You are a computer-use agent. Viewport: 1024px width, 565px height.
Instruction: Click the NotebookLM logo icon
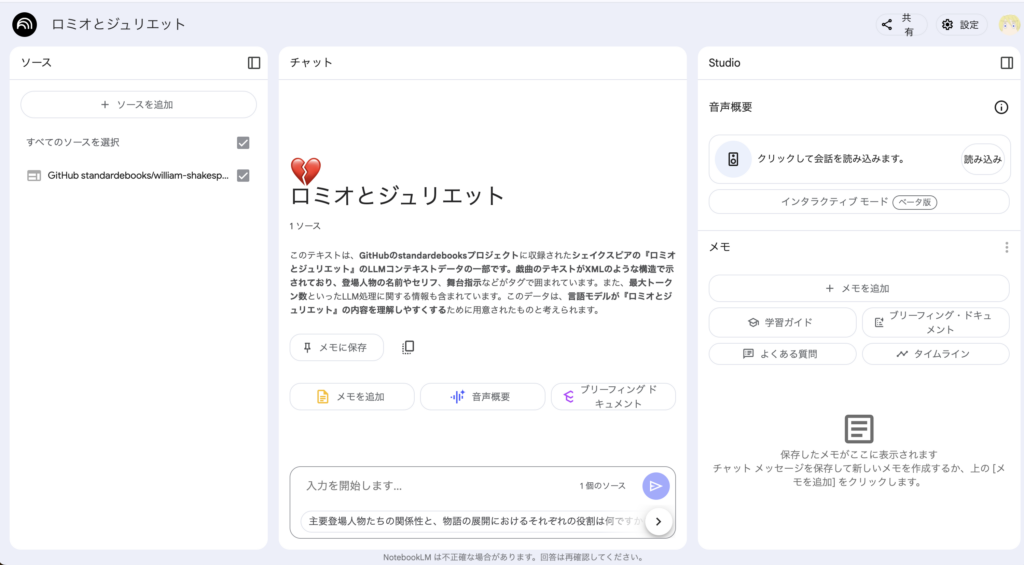point(25,25)
